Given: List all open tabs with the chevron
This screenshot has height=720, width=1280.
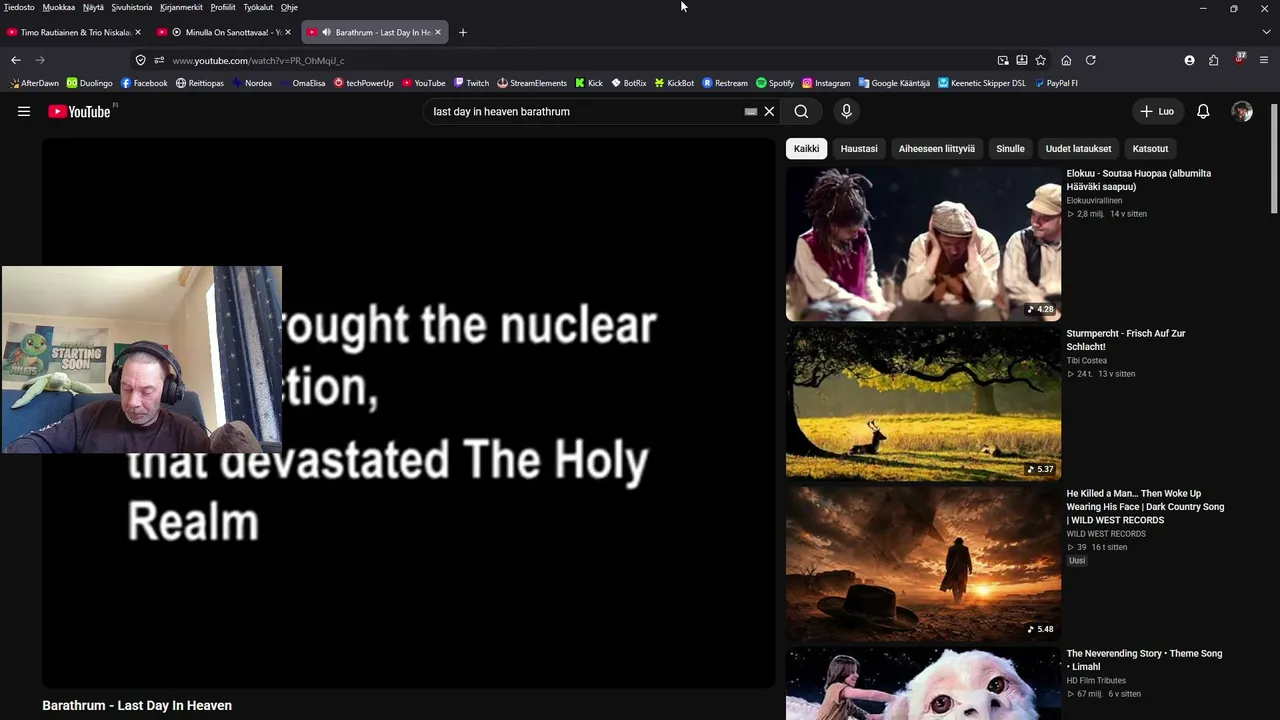Looking at the screenshot, I should click(1266, 32).
